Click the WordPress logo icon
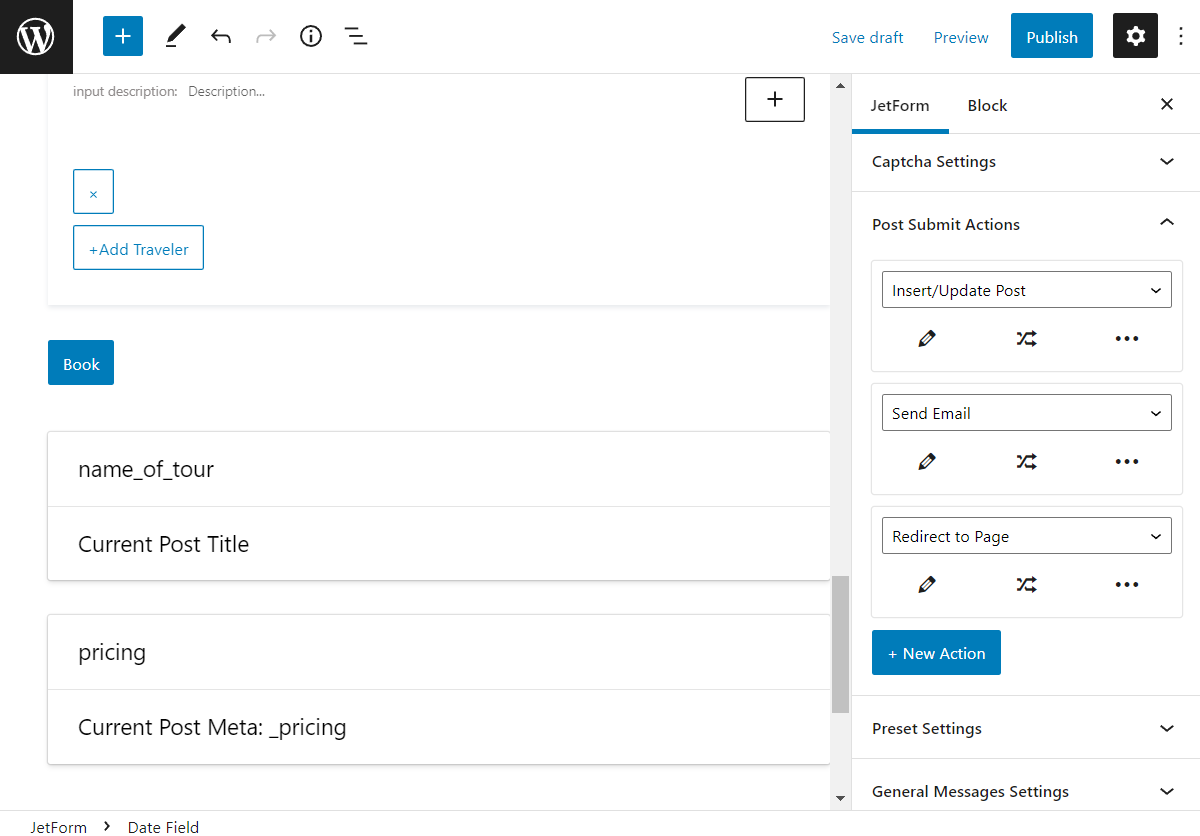 point(36,37)
